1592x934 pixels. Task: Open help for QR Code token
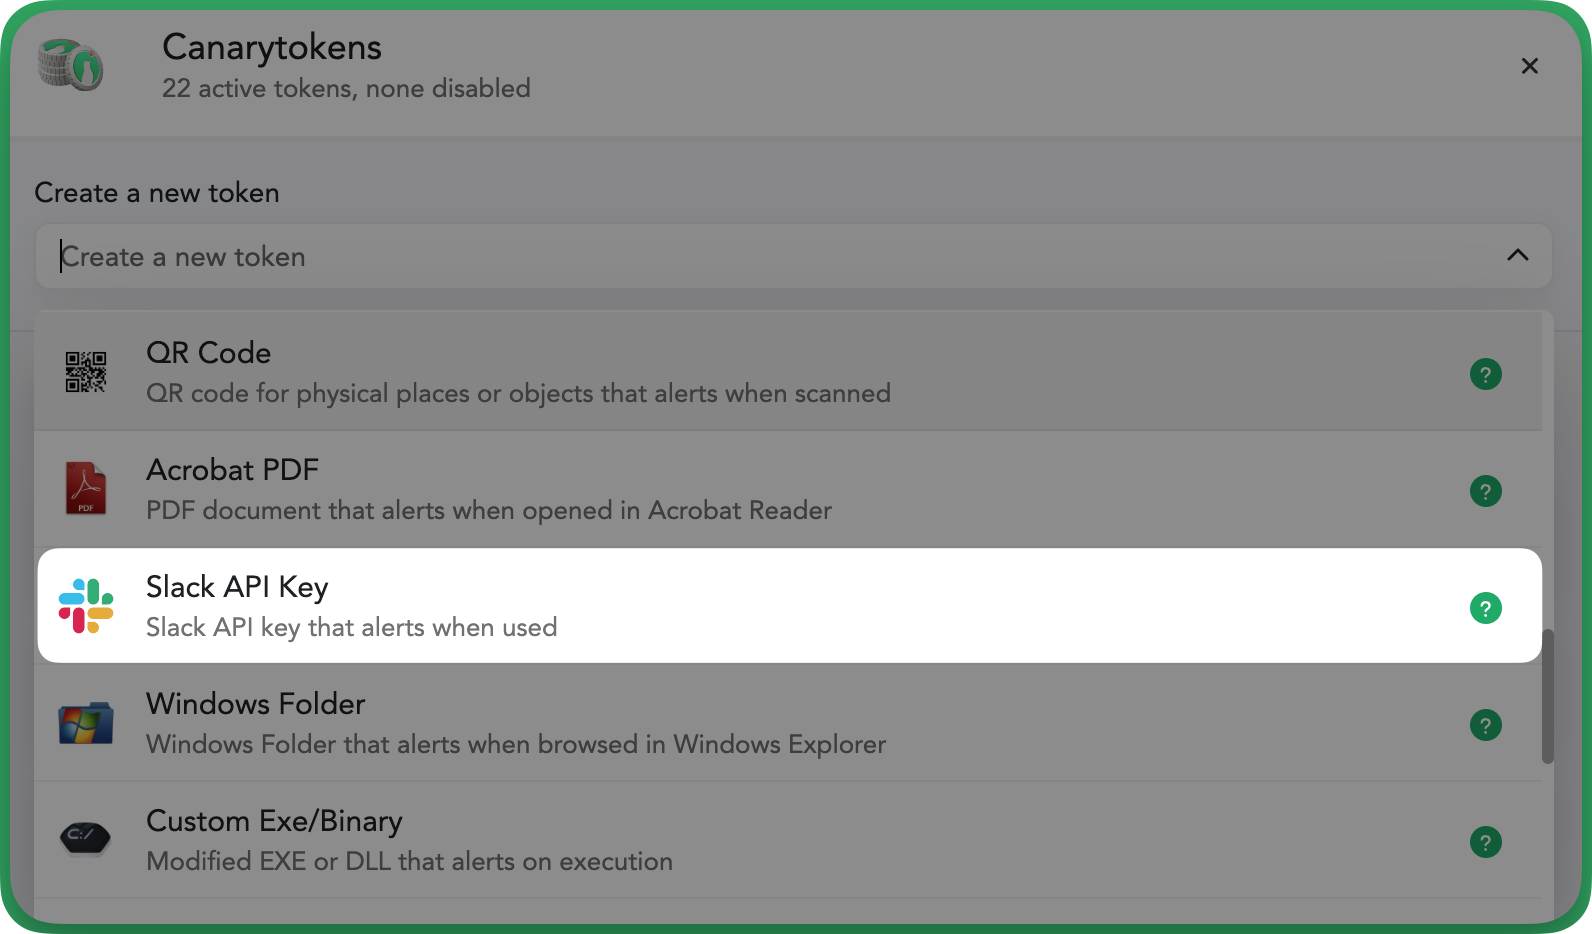[1486, 374]
